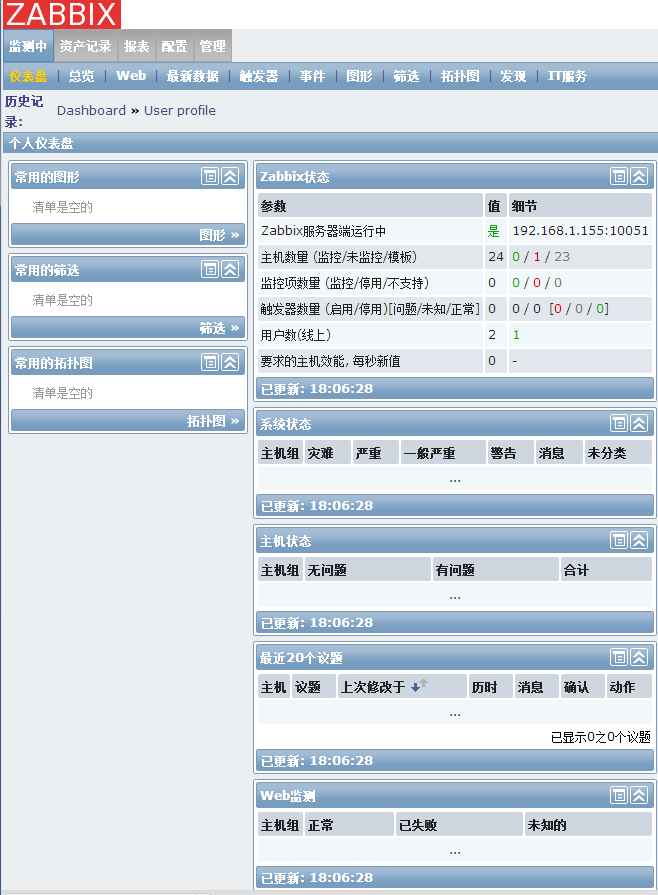The width and height of the screenshot is (658, 895).
Task: Follow the 图形 » link
Action: 220,235
